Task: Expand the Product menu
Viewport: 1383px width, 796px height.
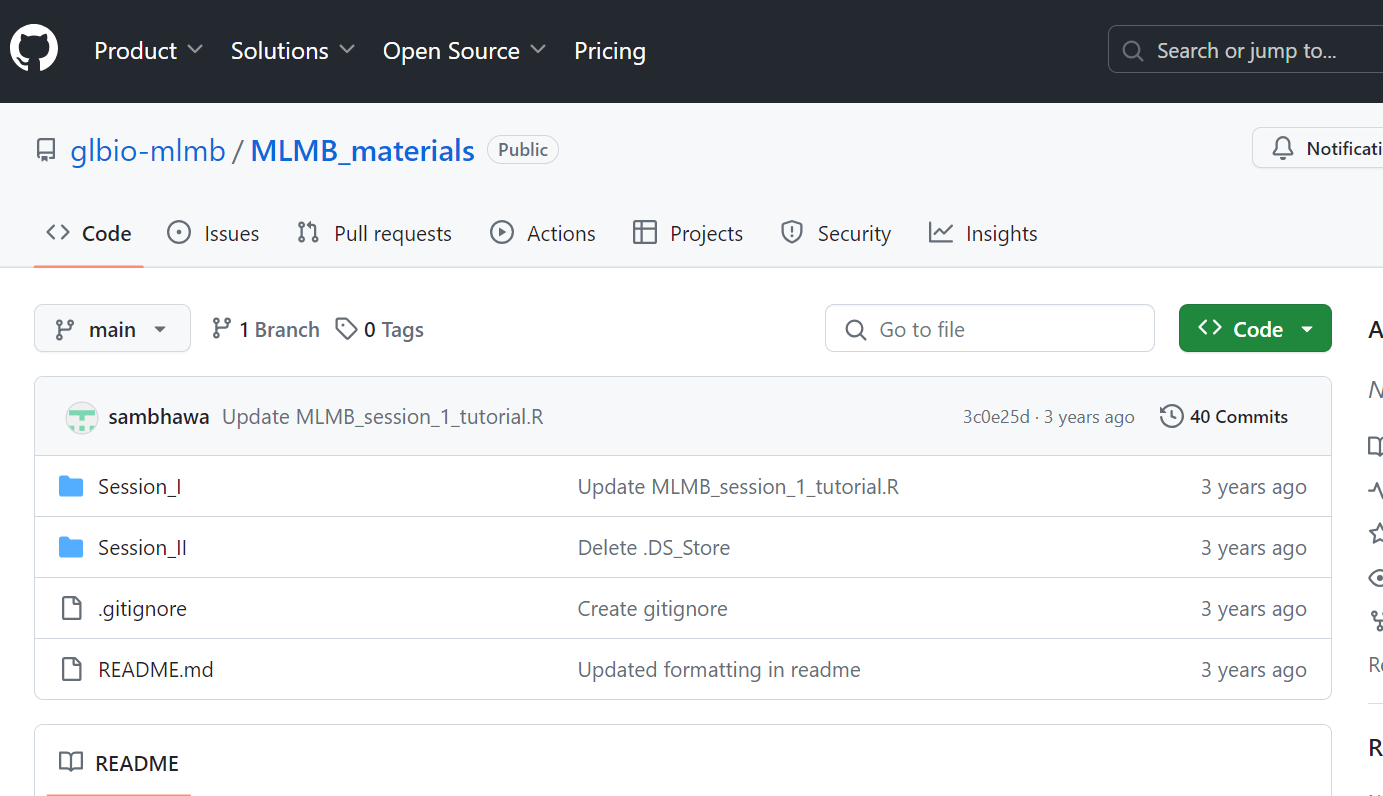Action: coord(148,51)
